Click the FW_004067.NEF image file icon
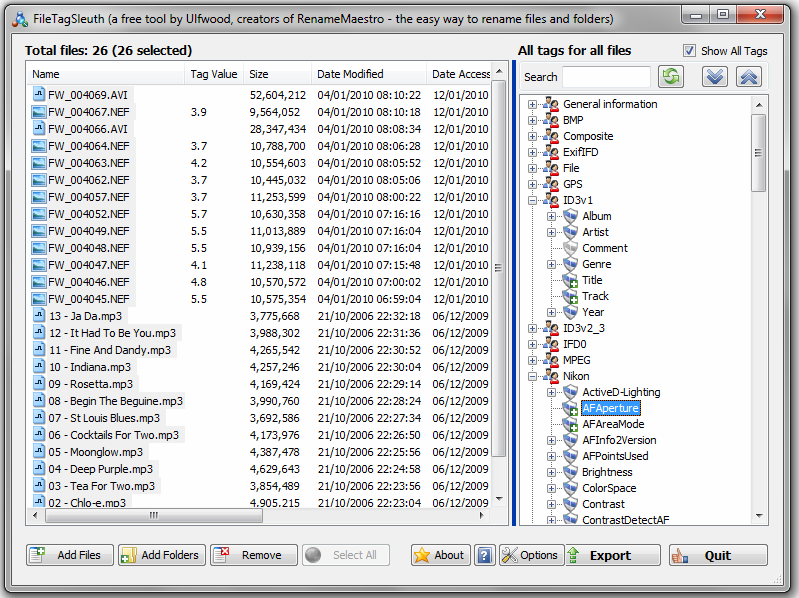 pos(38,112)
